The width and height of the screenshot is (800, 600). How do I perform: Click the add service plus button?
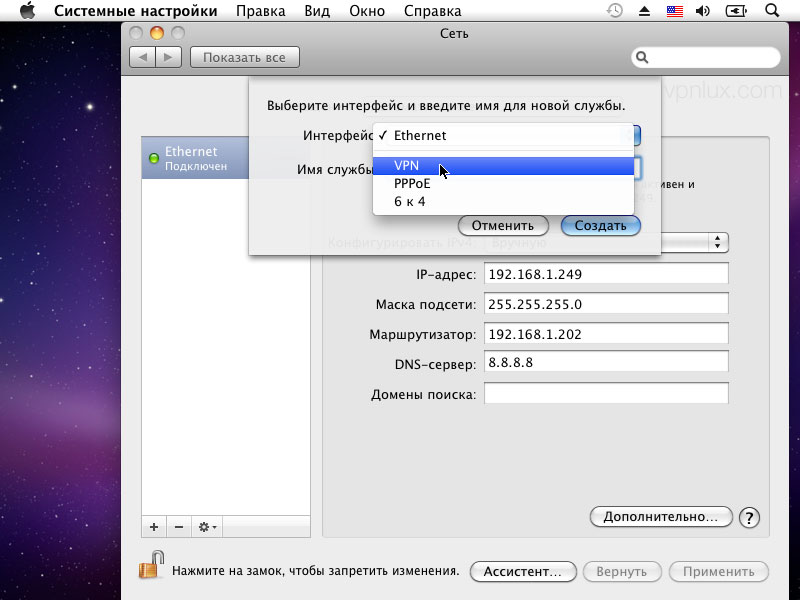(x=154, y=526)
